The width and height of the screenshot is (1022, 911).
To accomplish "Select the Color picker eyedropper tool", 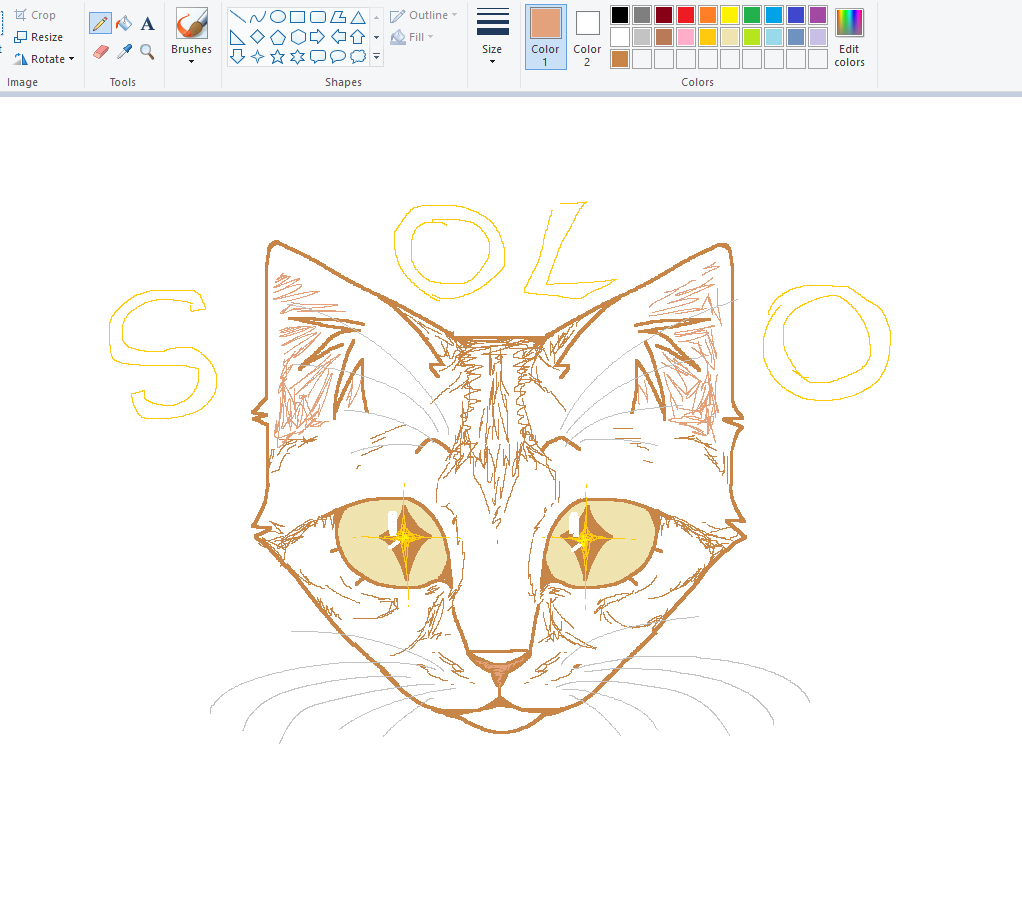I will [x=124, y=51].
